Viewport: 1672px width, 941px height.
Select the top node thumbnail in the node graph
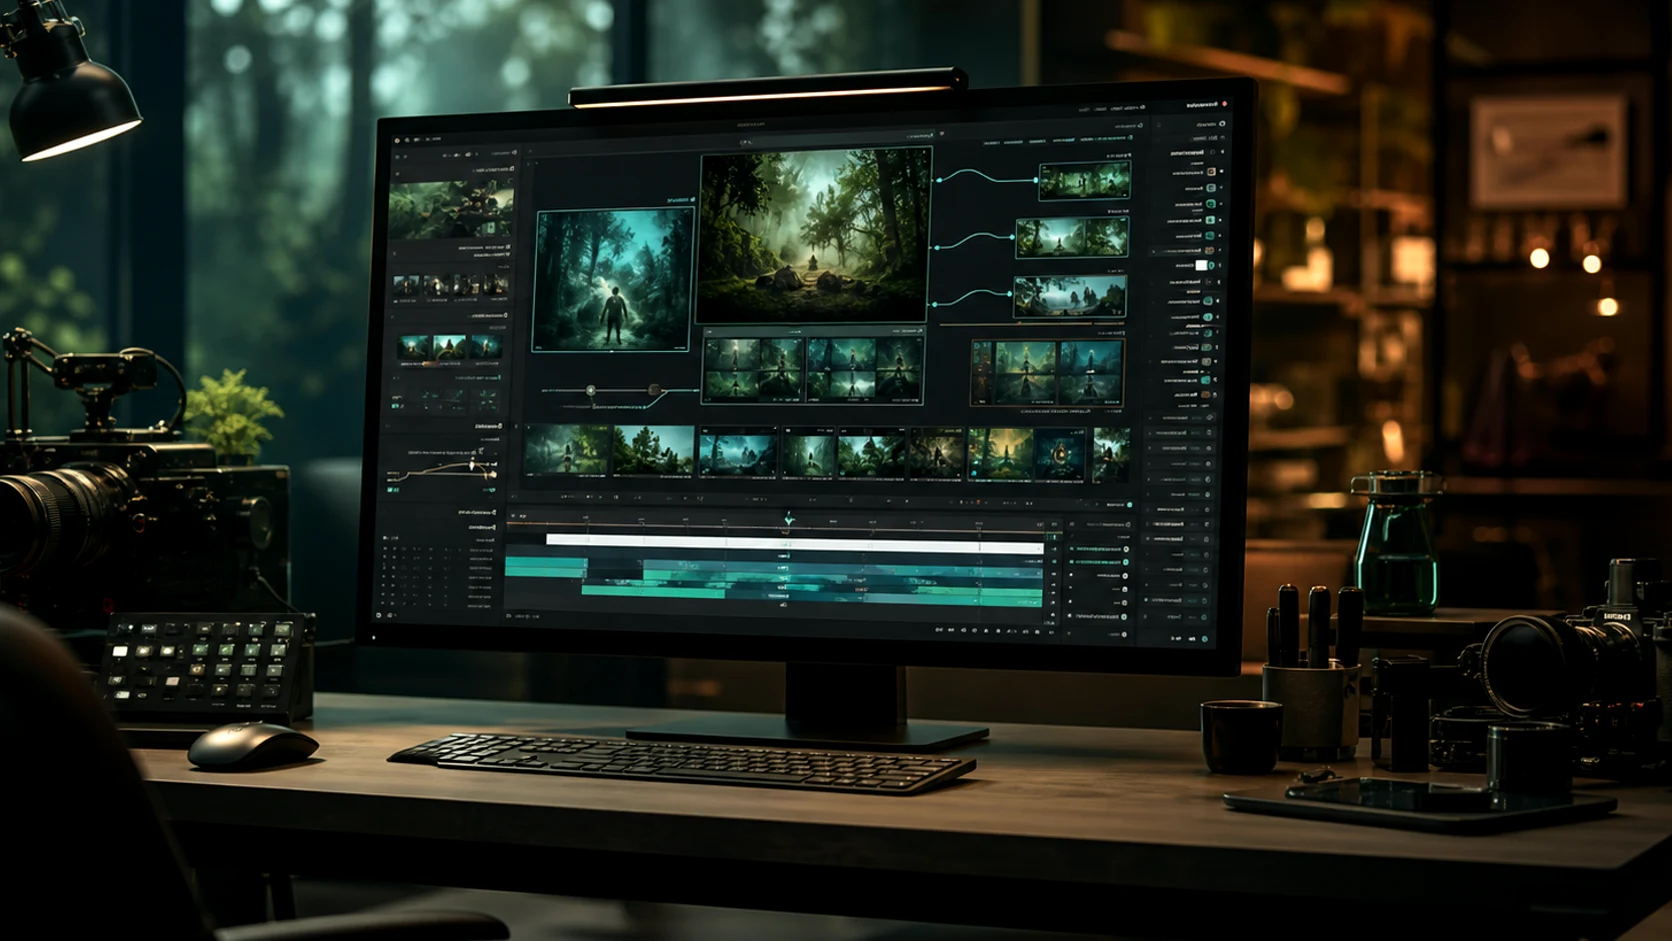click(1084, 181)
